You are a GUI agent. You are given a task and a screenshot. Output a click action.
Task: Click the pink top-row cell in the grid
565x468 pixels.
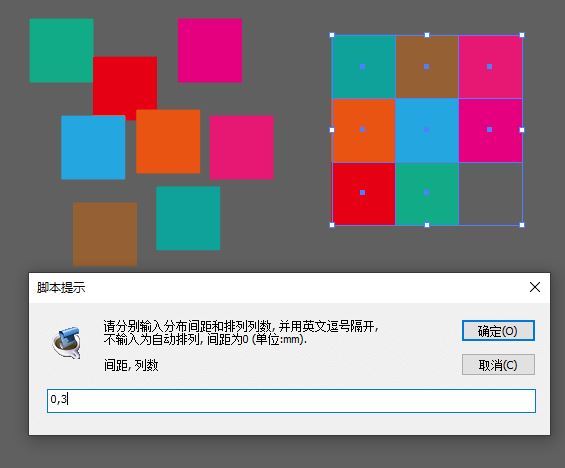coord(490,67)
